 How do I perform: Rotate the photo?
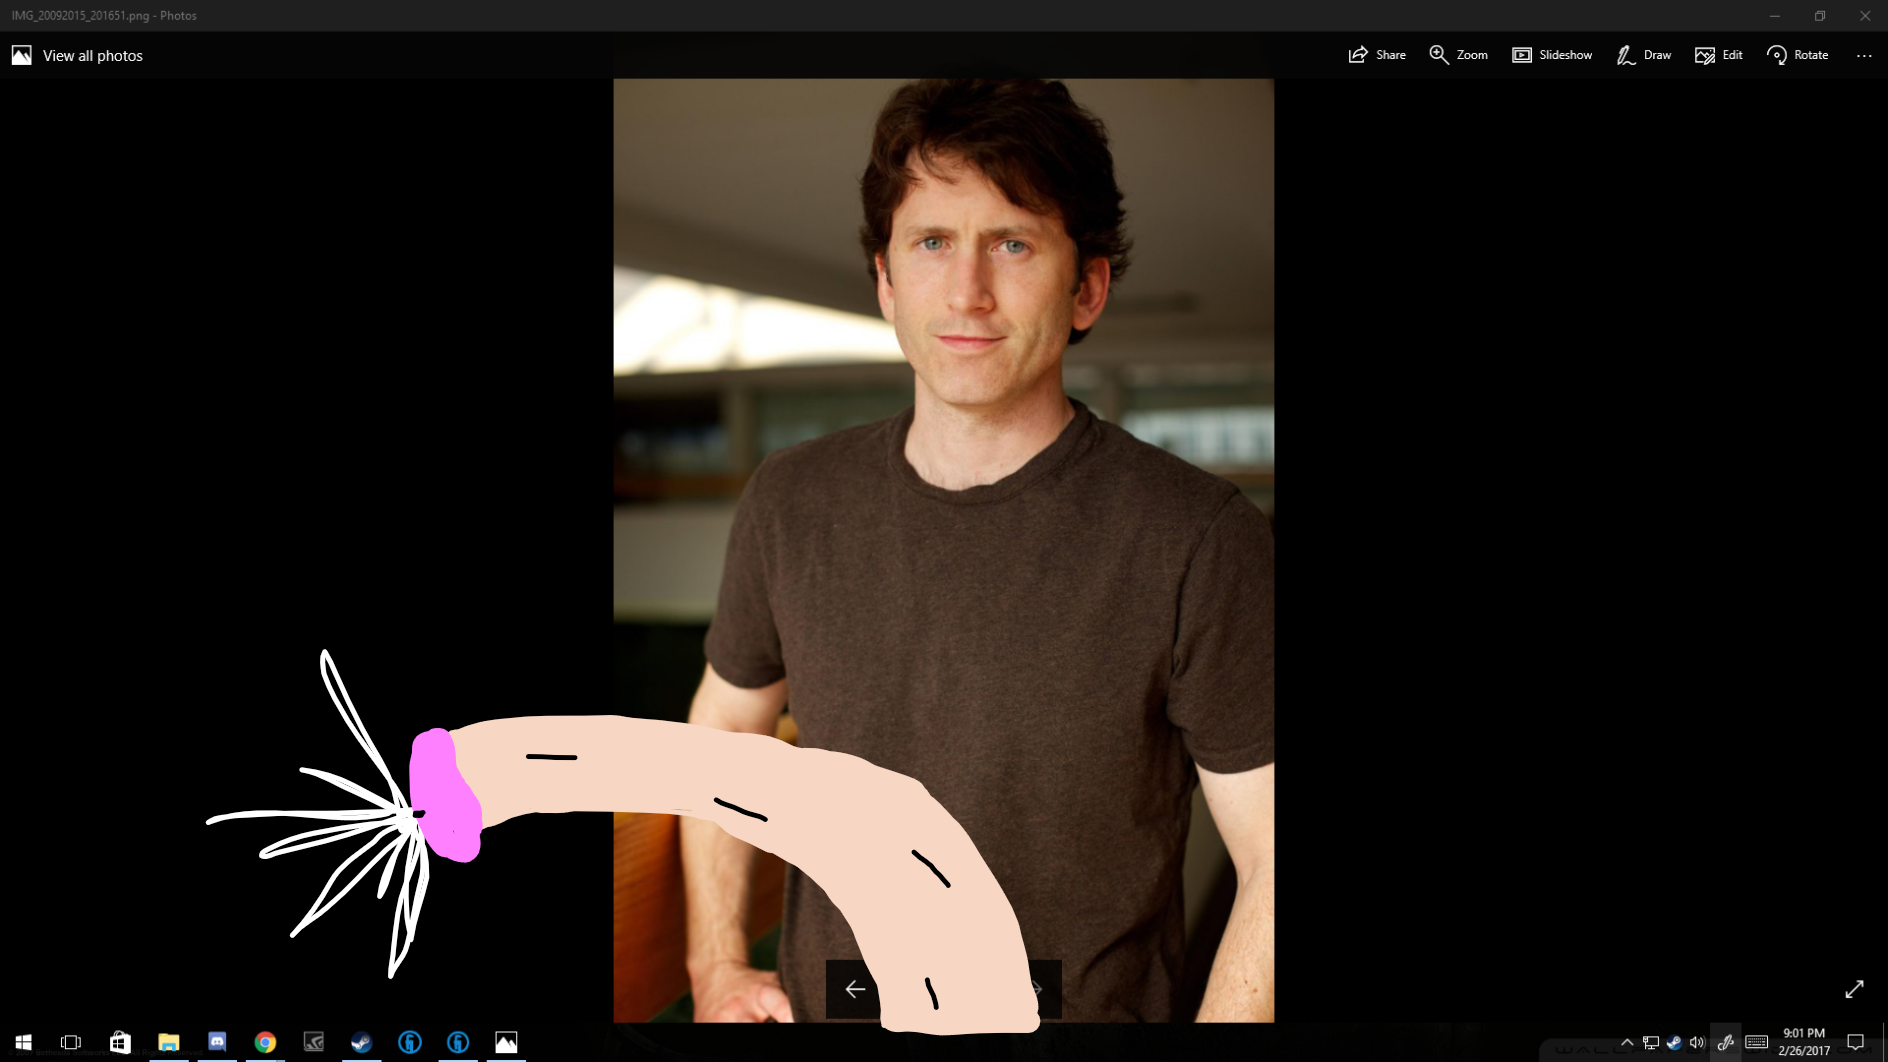(1797, 55)
